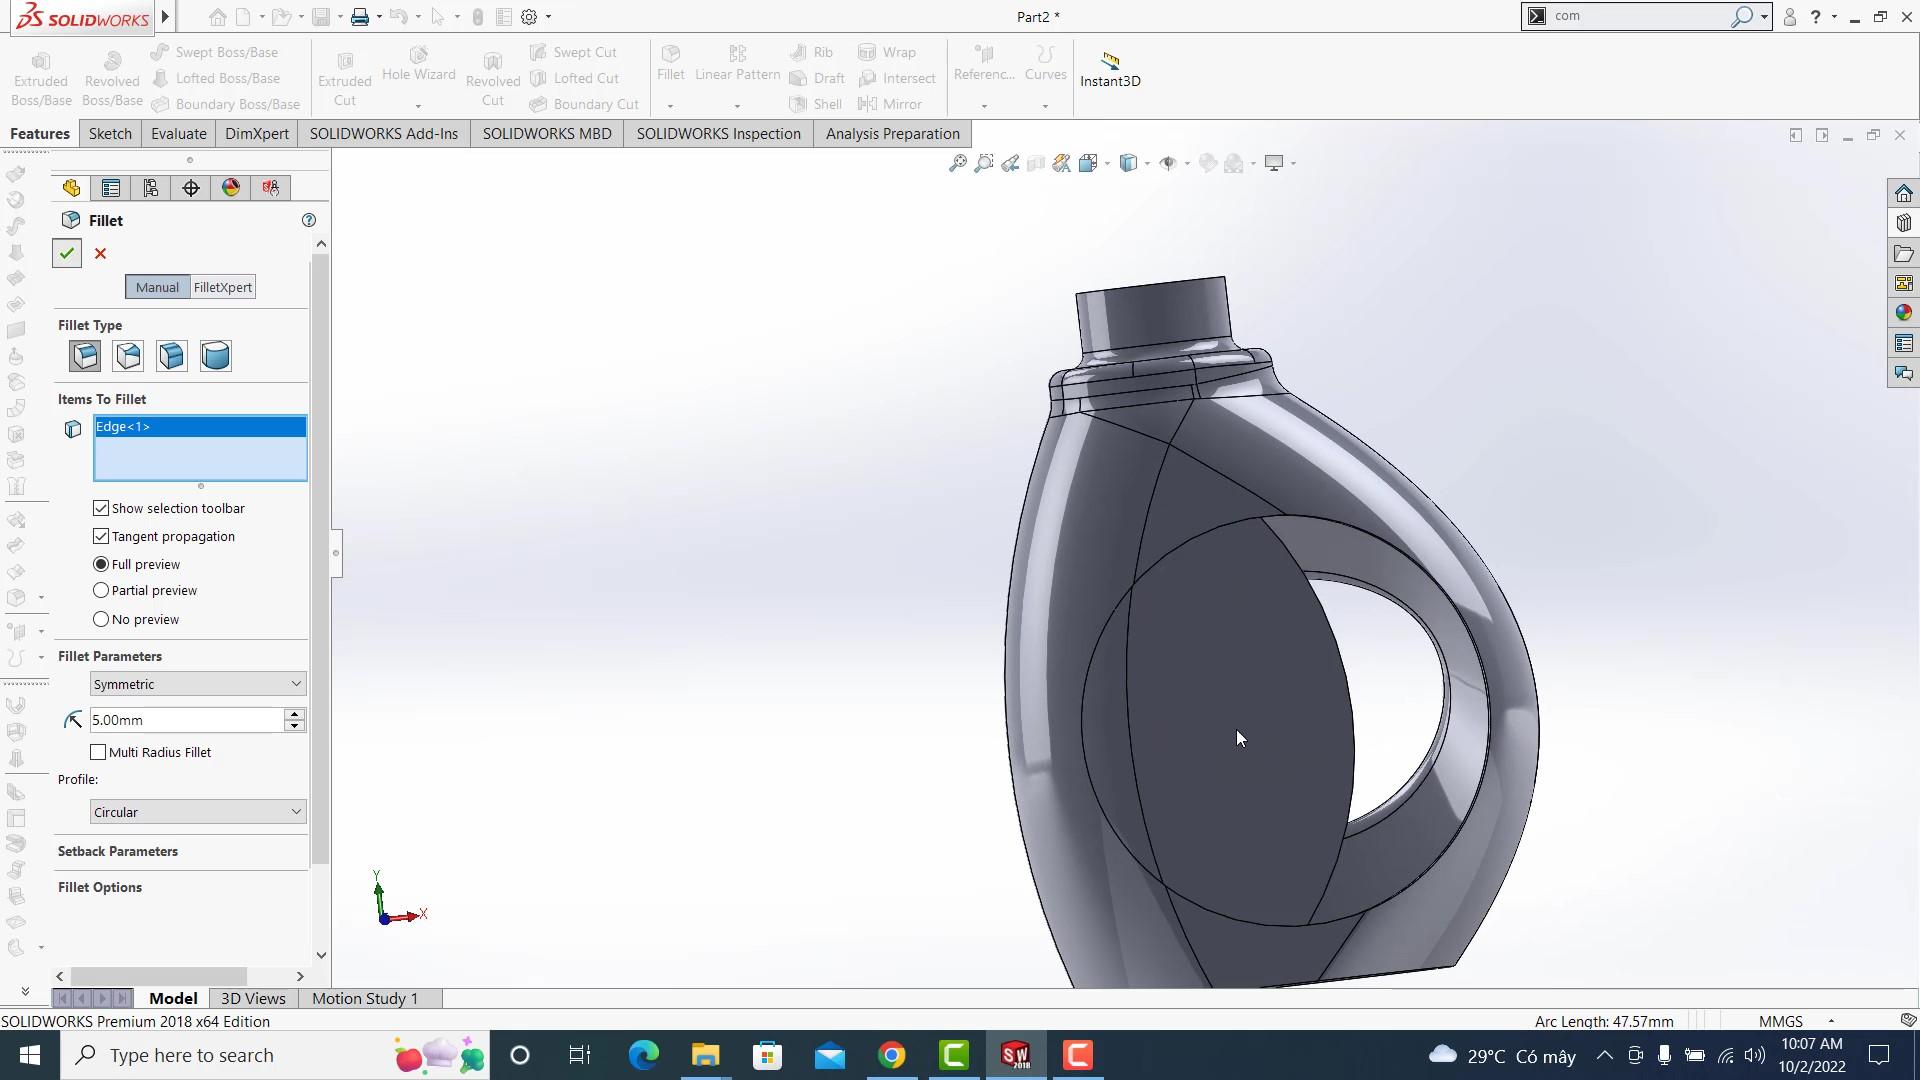
Task: Switch to the Sketch ribbon tab
Action: 110,134
